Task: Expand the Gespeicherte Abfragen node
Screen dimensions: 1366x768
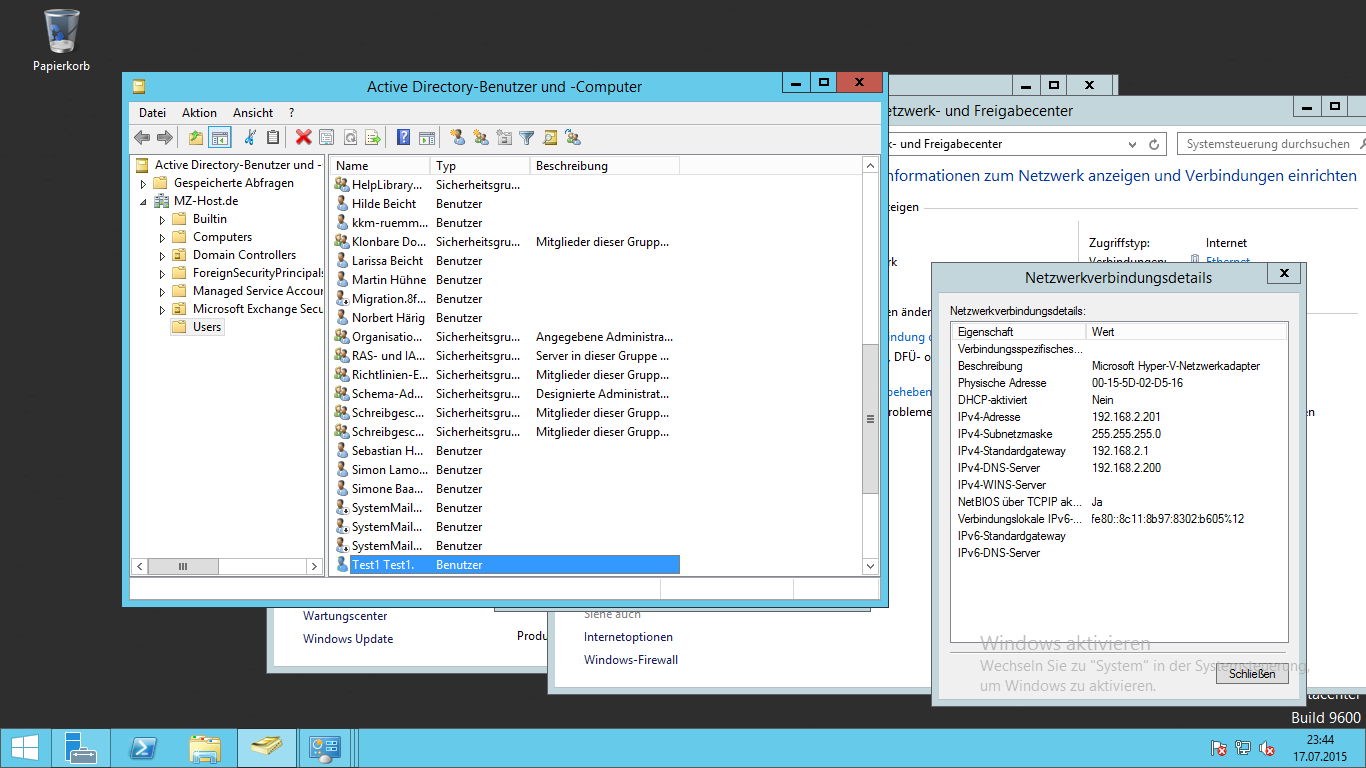Action: coord(144,183)
